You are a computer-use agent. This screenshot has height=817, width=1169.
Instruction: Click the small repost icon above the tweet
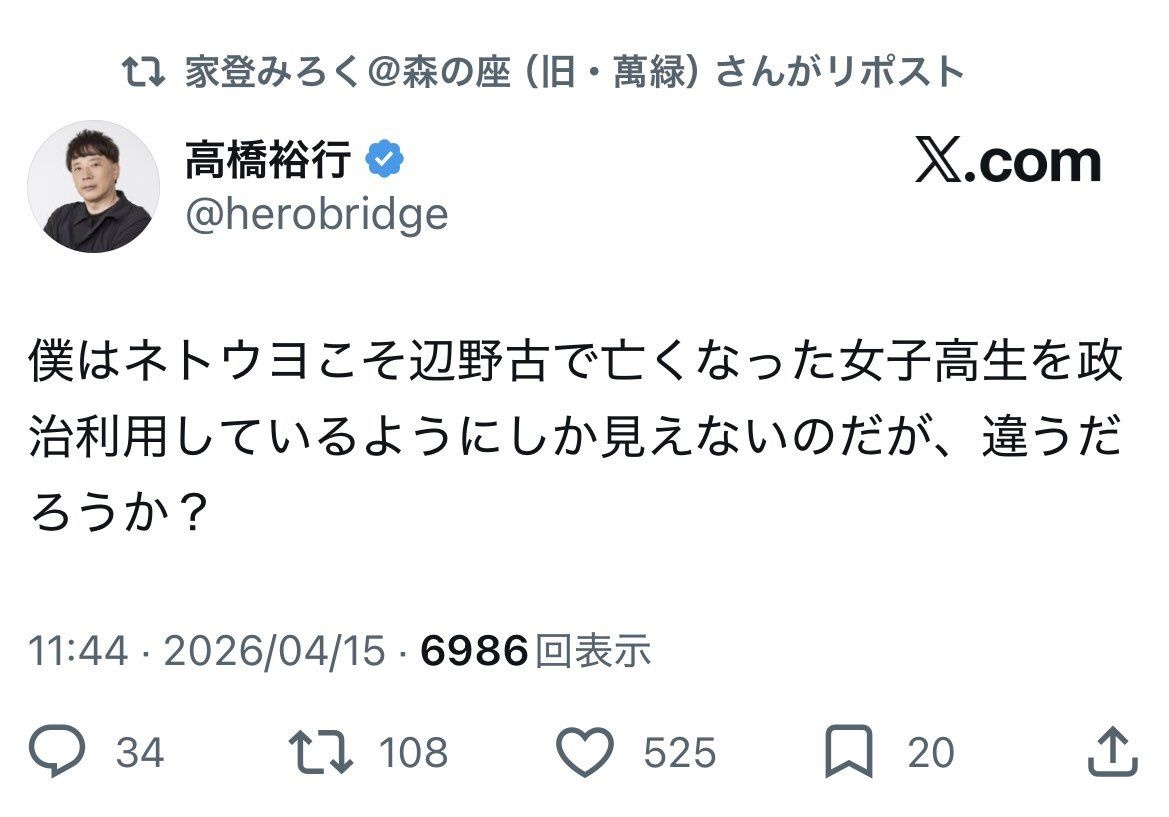coord(143,73)
